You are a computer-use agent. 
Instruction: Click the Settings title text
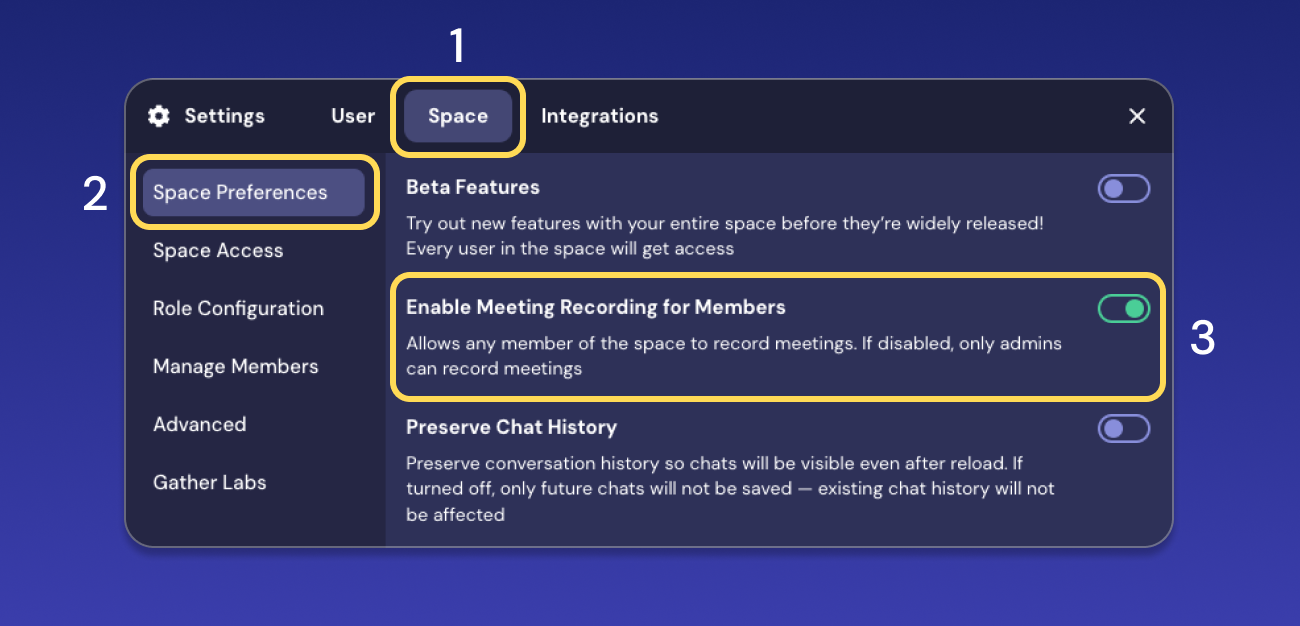(224, 116)
